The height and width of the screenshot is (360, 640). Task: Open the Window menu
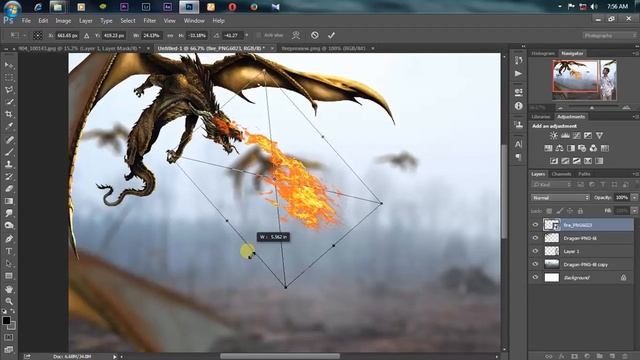pos(194,20)
